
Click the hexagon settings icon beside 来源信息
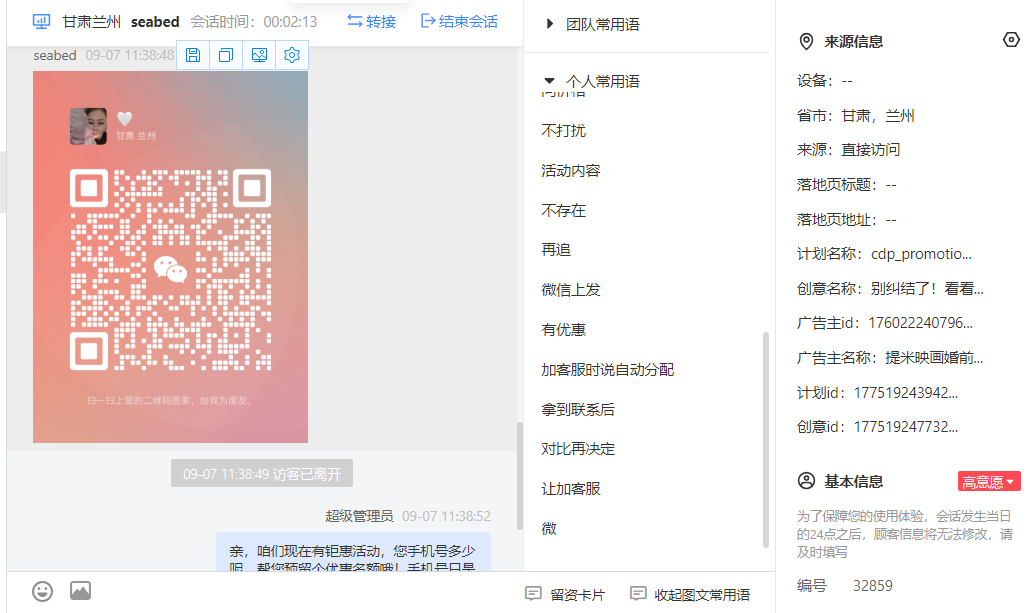[x=1011, y=40]
